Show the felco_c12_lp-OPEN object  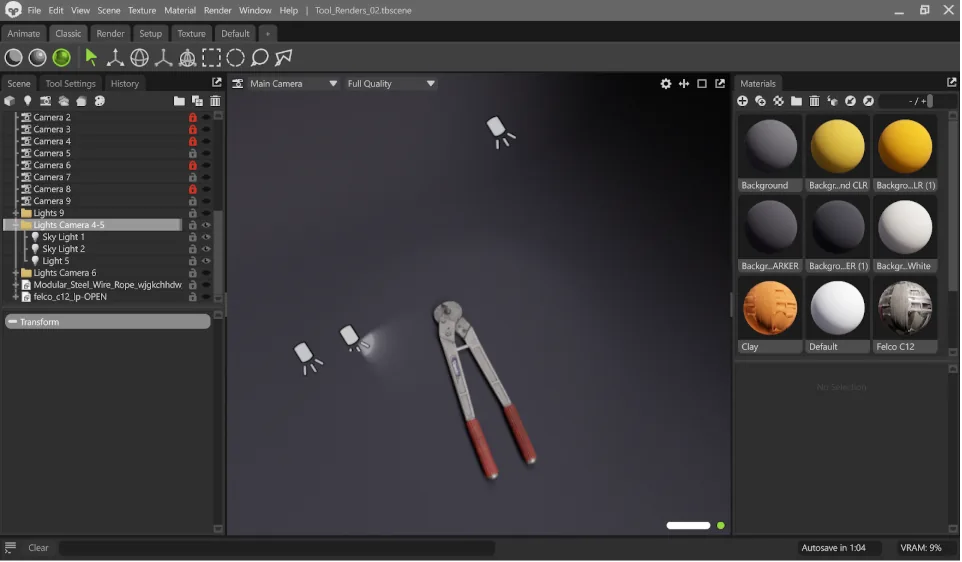[206, 297]
